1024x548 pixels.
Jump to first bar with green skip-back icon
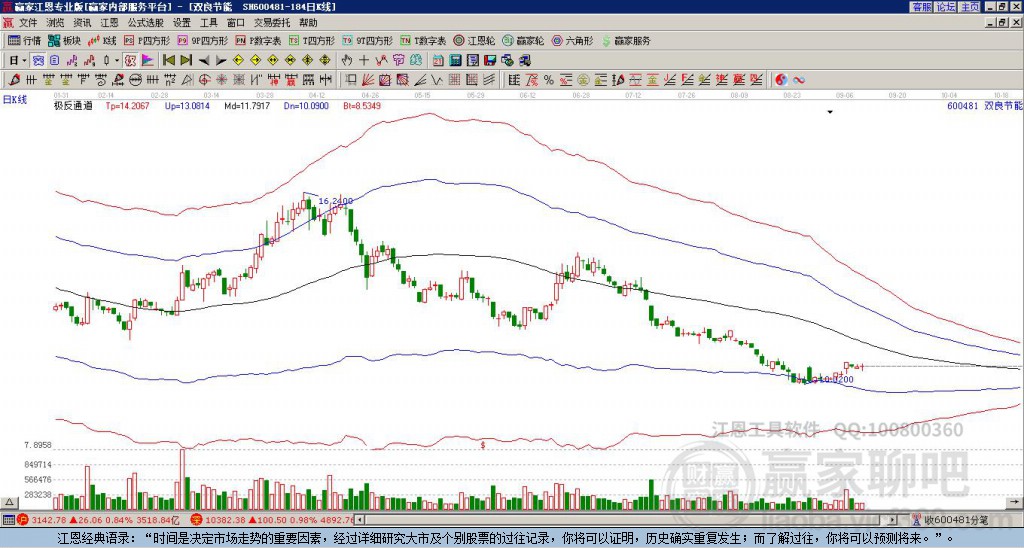(168, 61)
